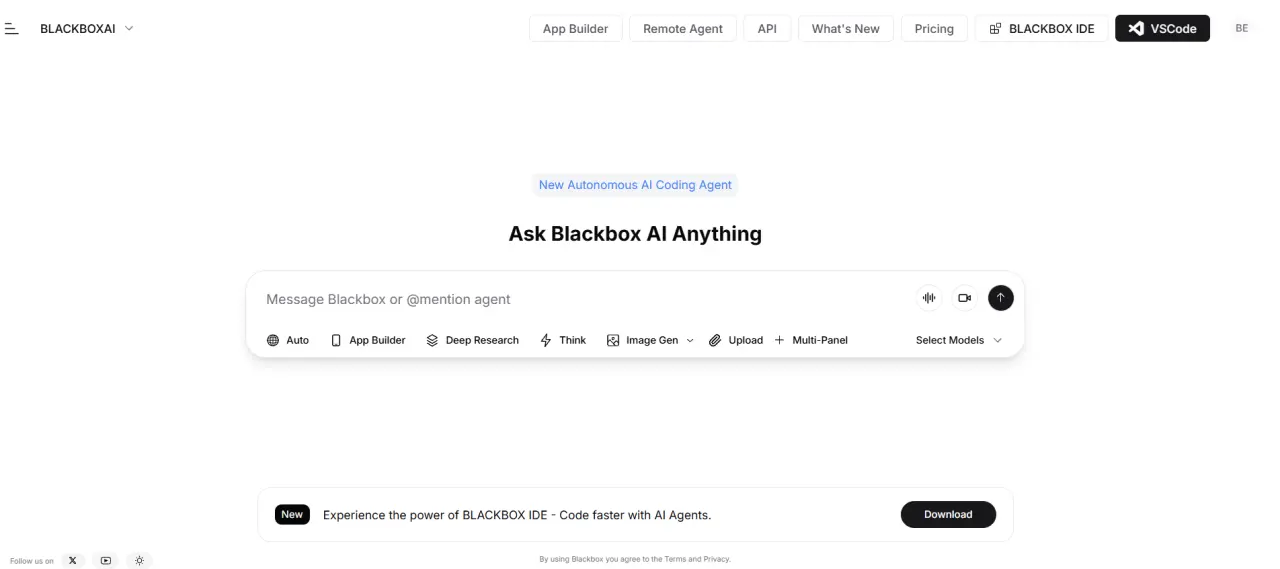Start voice input with waveform icon

(x=929, y=298)
